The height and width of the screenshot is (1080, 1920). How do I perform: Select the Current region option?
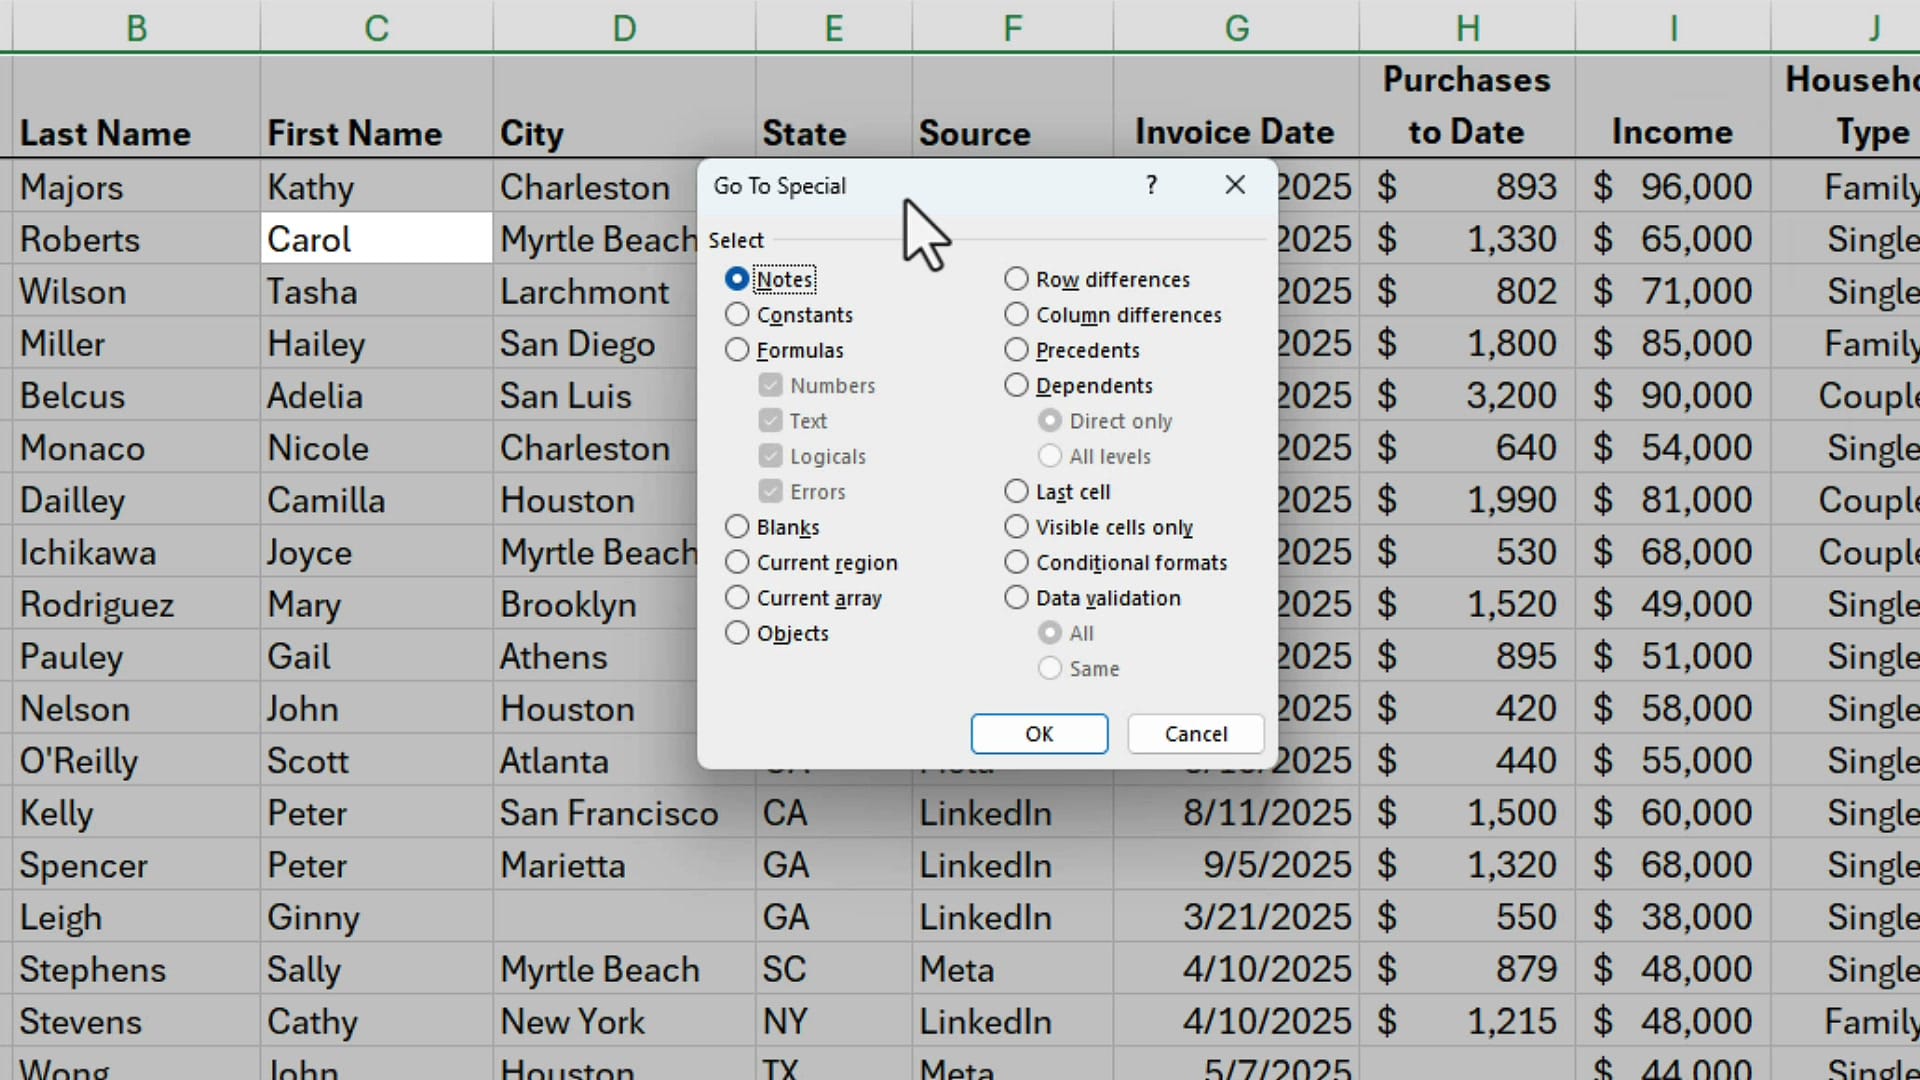coord(737,562)
